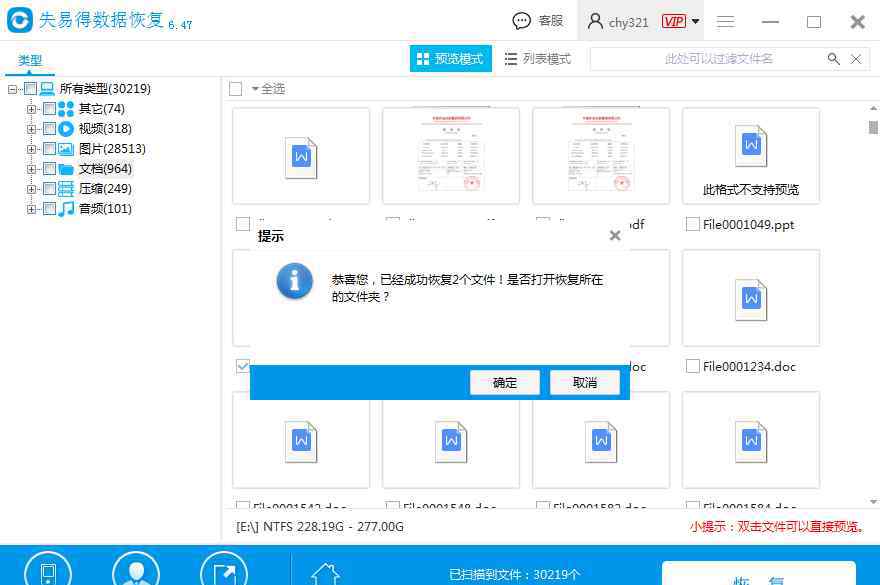Clear the file name filter
Screen dimensions: 880x585
tap(856, 59)
